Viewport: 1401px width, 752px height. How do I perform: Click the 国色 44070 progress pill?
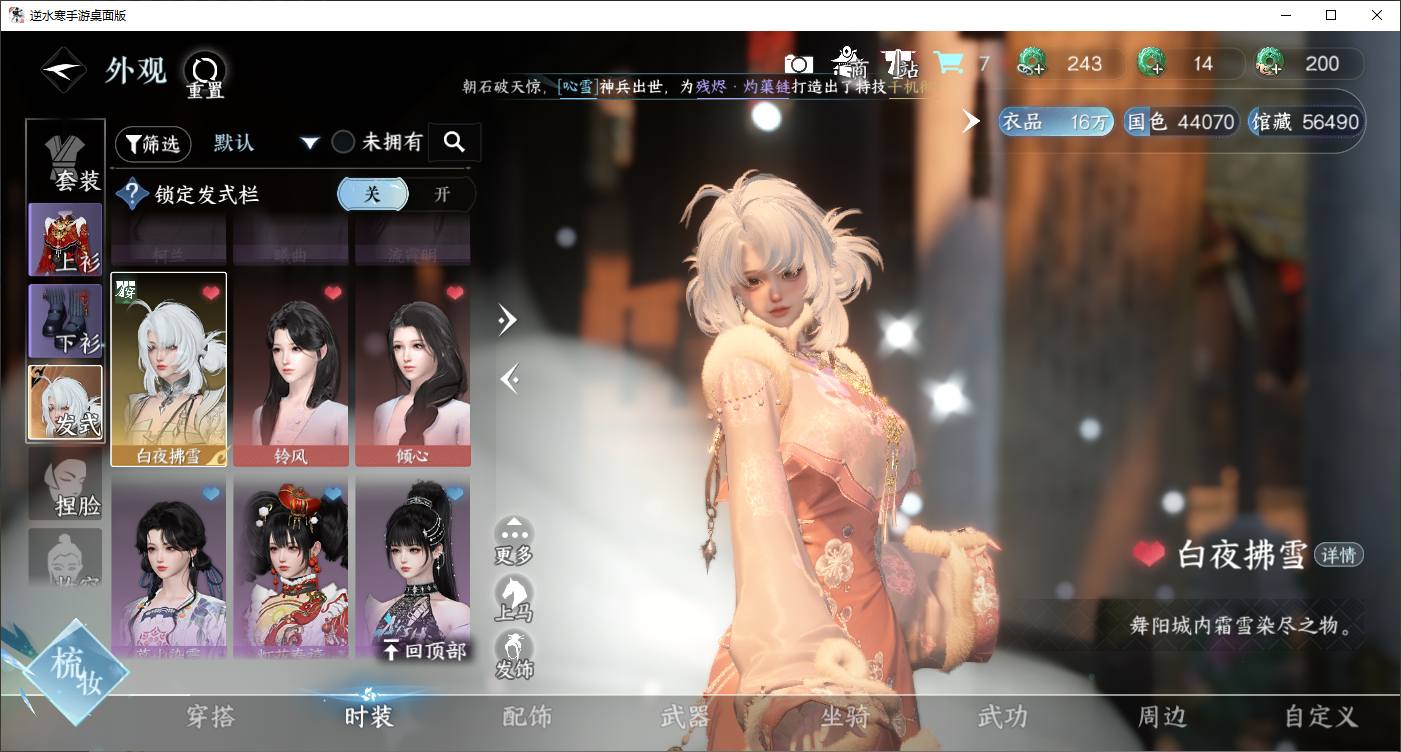pyautogui.click(x=1181, y=122)
